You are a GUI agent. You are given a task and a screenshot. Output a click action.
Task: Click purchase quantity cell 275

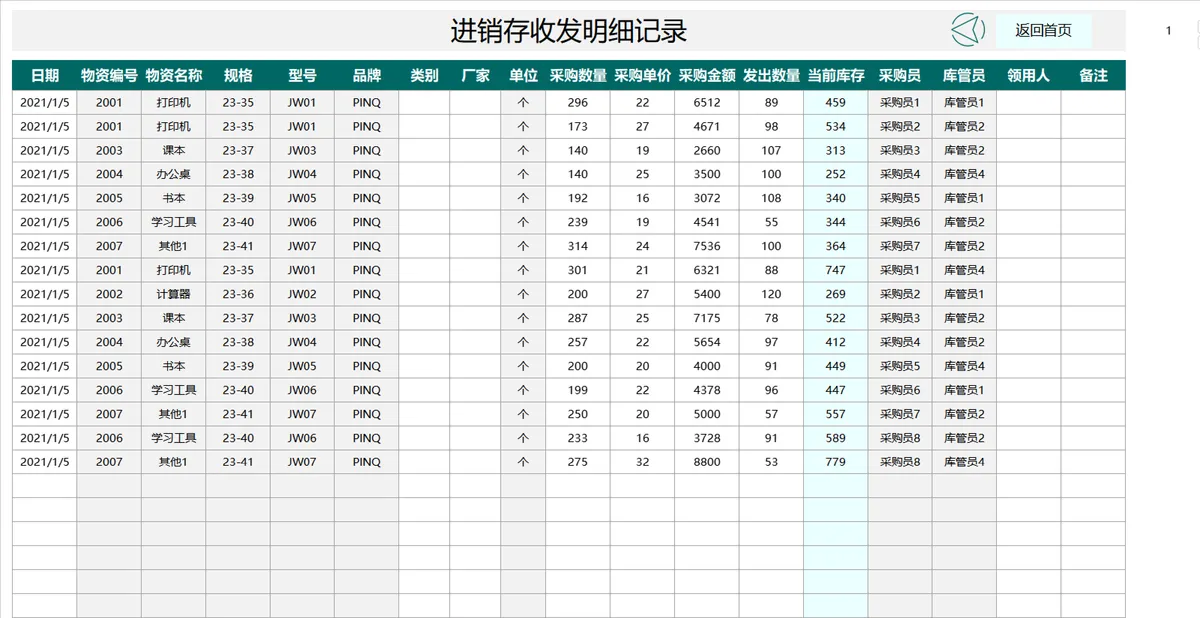pyautogui.click(x=578, y=462)
